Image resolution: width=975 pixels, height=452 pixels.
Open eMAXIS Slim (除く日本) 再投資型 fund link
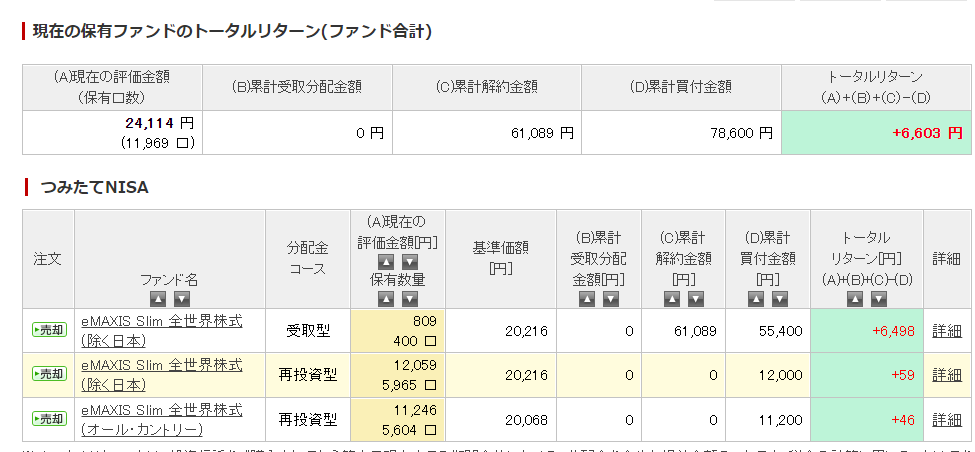162,375
